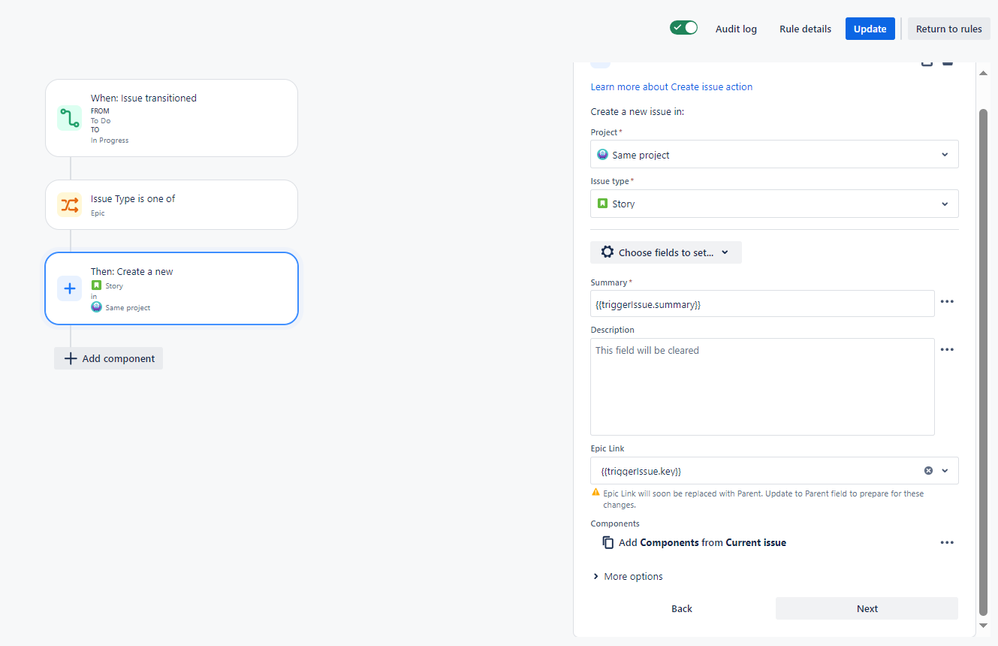Click into the Description text area
Image resolution: width=998 pixels, height=646 pixels.
pos(762,388)
